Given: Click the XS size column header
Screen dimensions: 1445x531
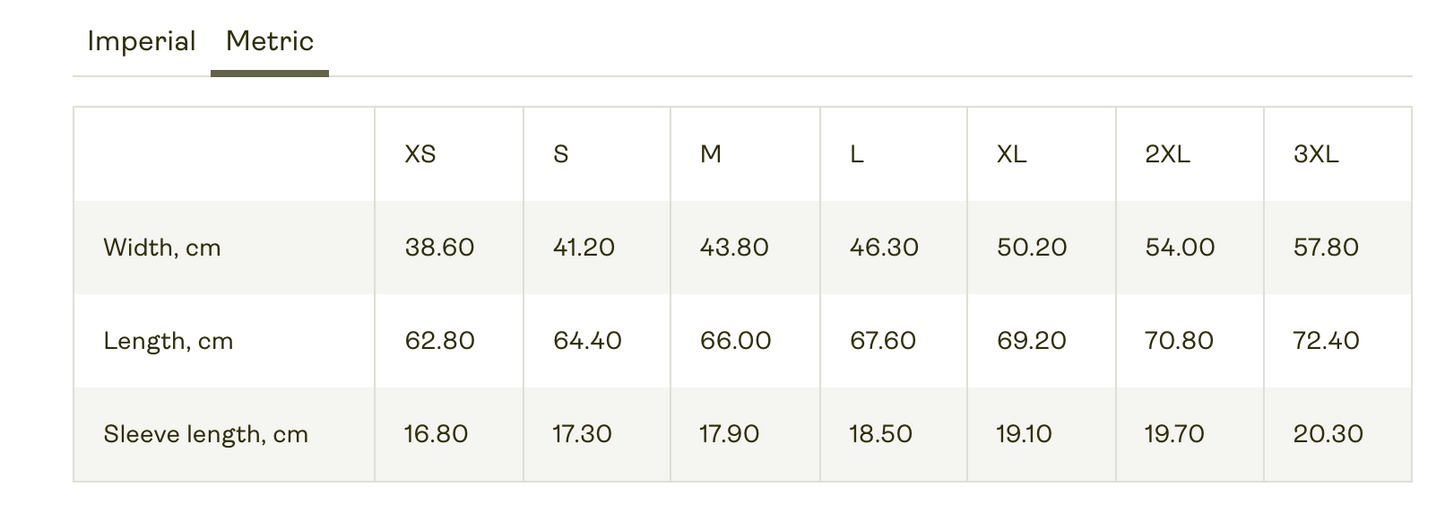Looking at the screenshot, I should 420,154.
